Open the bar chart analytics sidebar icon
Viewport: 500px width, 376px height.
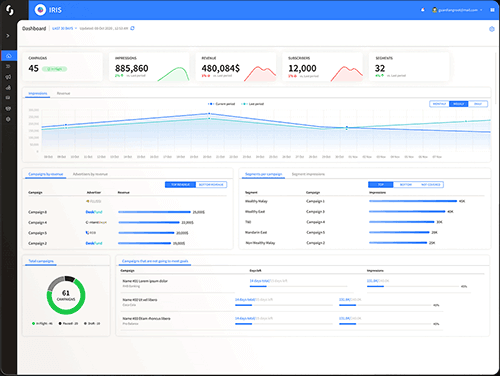coord(8,87)
